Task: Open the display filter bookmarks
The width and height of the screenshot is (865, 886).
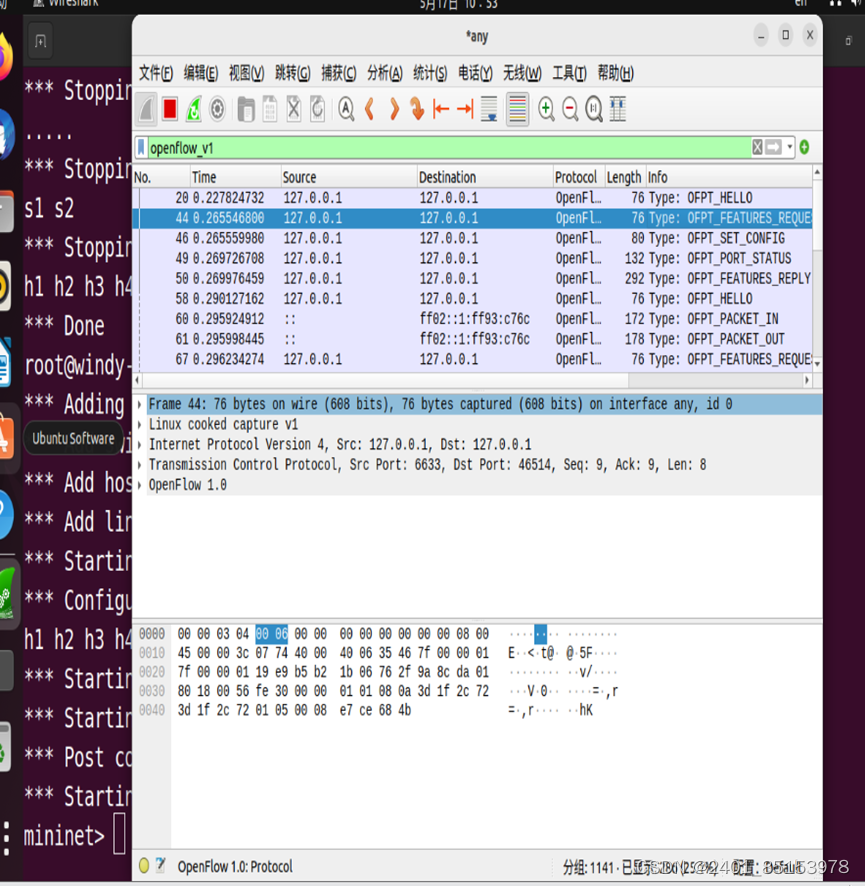Action: [x=140, y=146]
